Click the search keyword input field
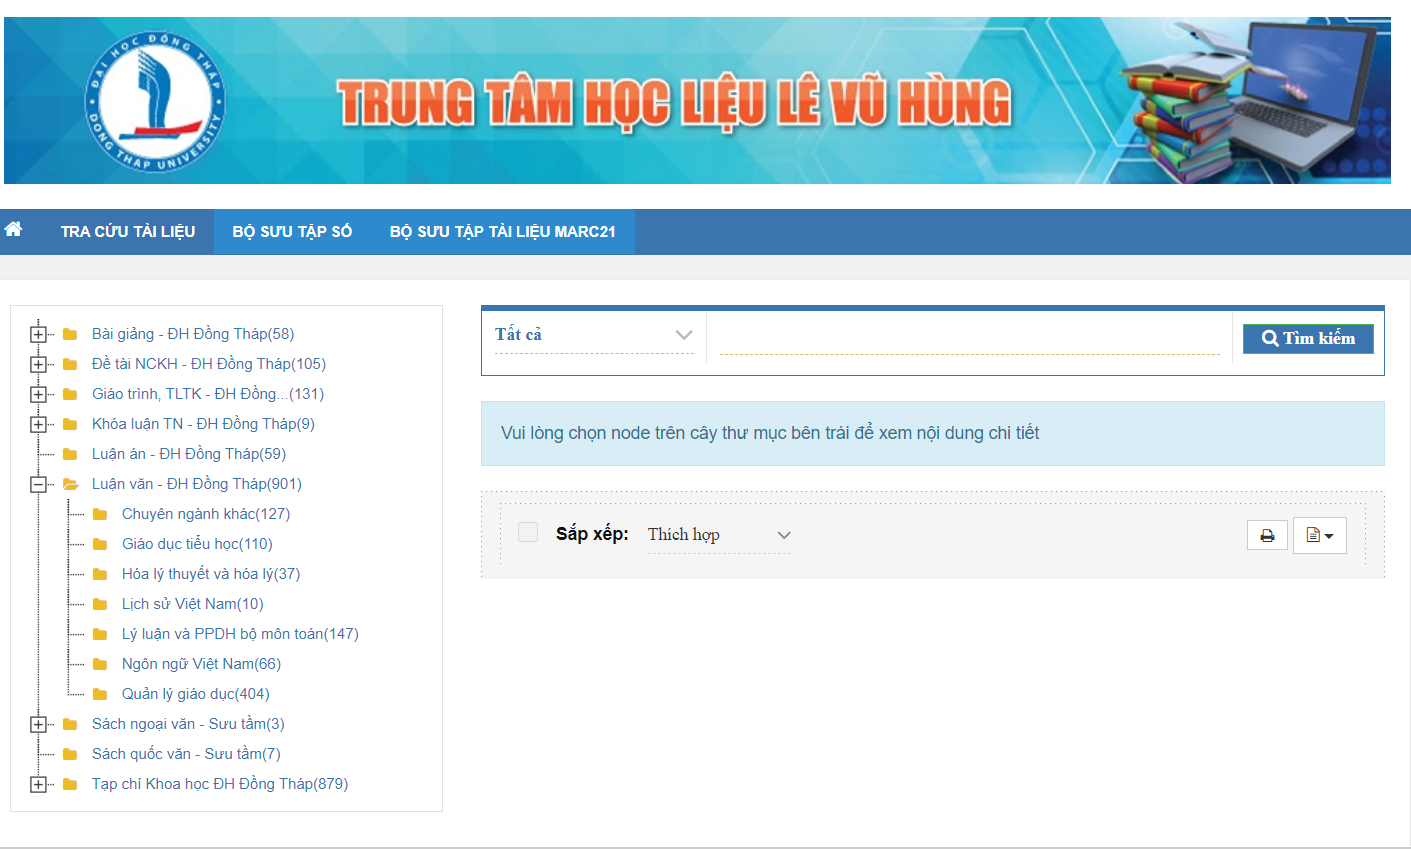1411x849 pixels. 968,338
